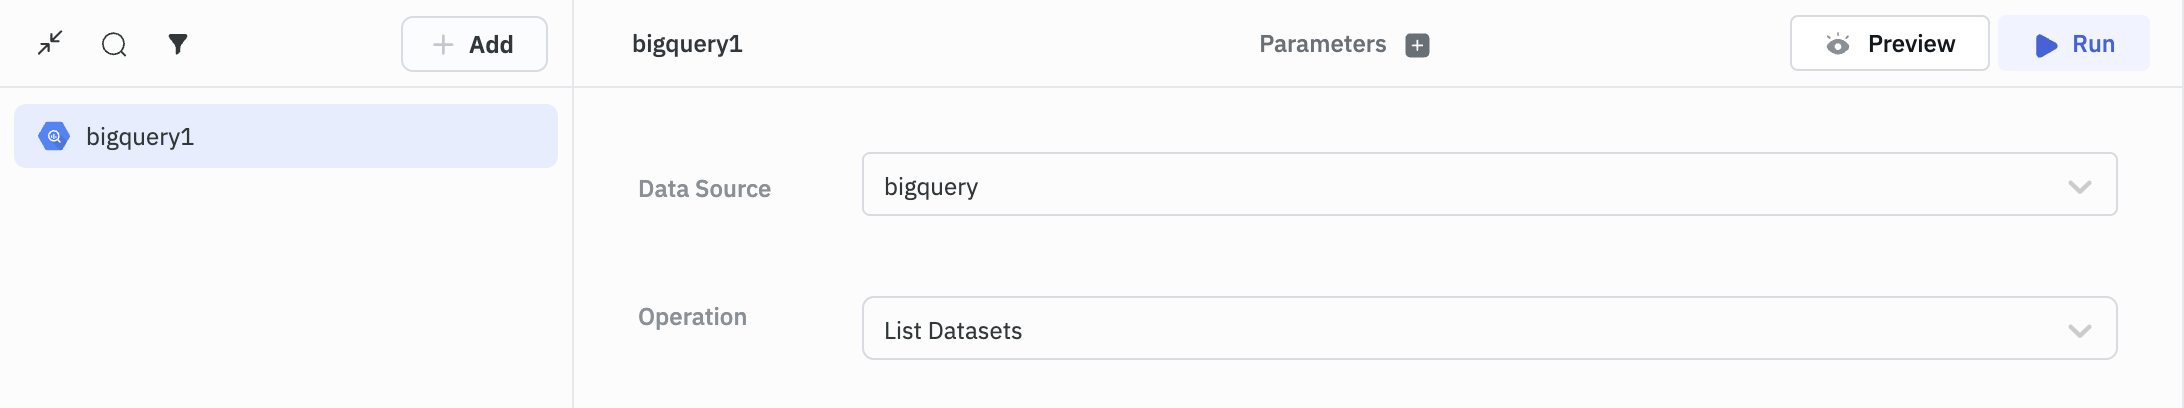Expand Operation using its chevron arrow
This screenshot has height=408, width=2184.
[2080, 331]
